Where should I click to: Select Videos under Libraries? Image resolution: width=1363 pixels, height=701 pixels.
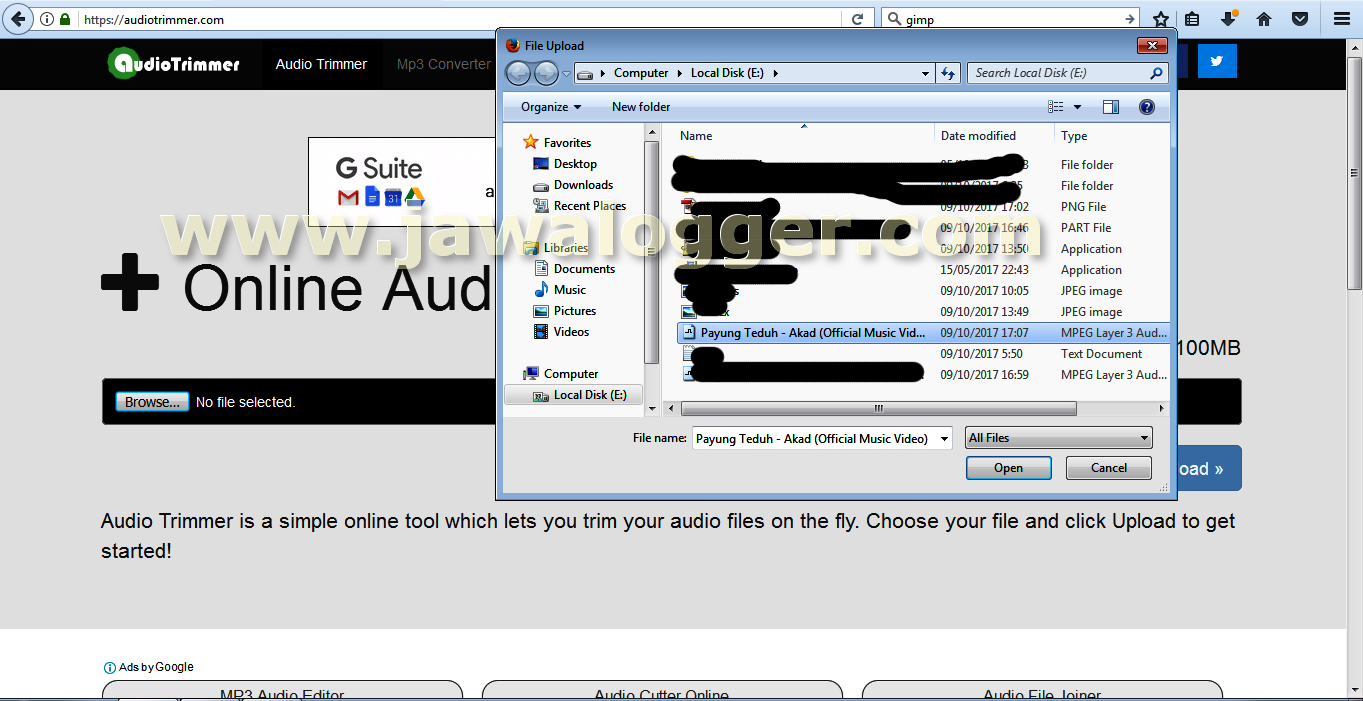571,332
